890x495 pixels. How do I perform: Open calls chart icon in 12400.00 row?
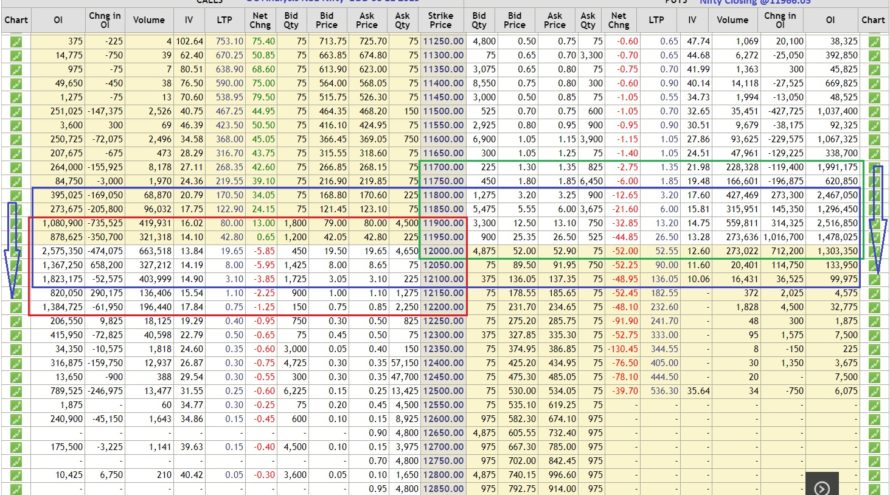click(x=16, y=363)
